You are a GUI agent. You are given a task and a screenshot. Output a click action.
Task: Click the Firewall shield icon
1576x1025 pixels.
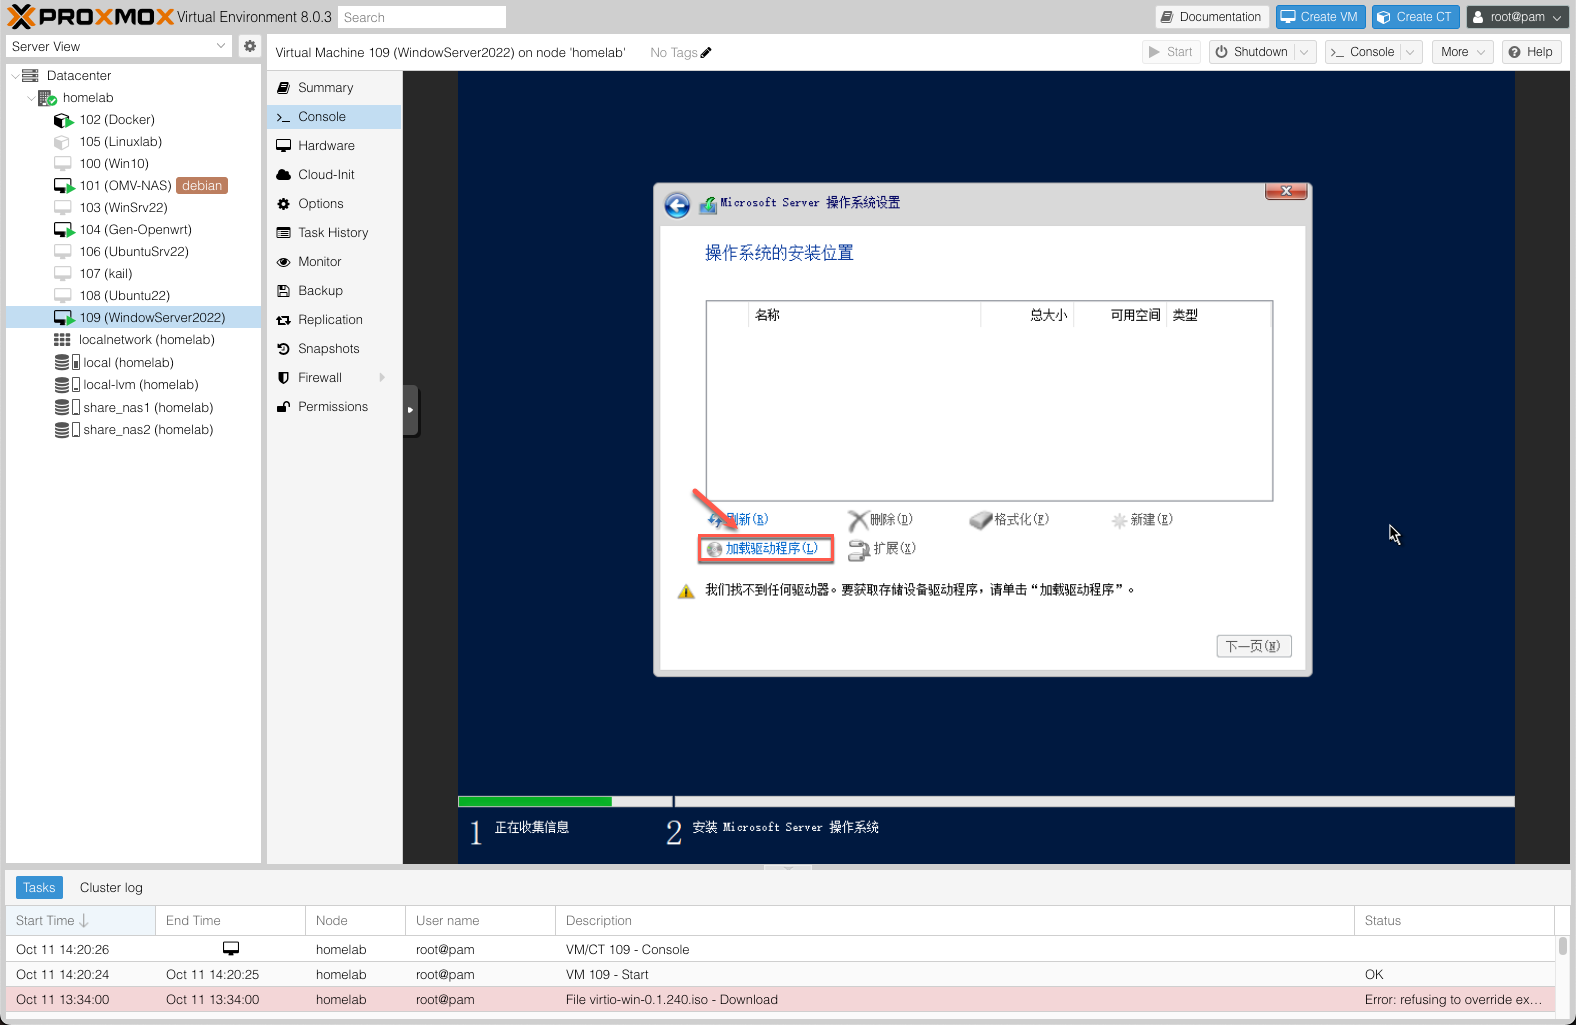[x=283, y=378]
